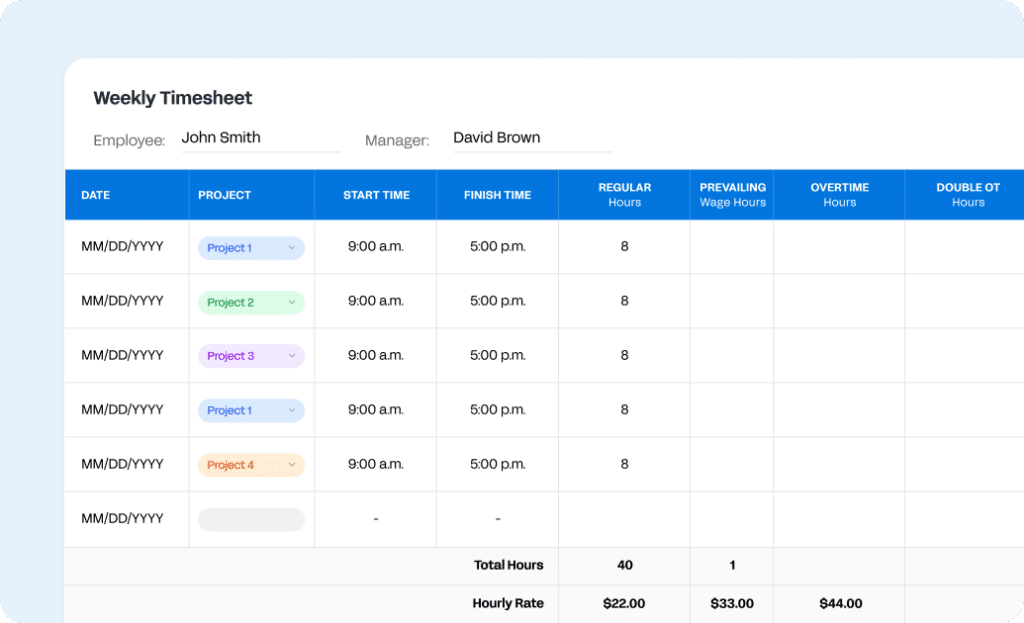The image size is (1024, 623).
Task: Select the 9:00 a.m. start time for Project 3
Action: click(376, 355)
